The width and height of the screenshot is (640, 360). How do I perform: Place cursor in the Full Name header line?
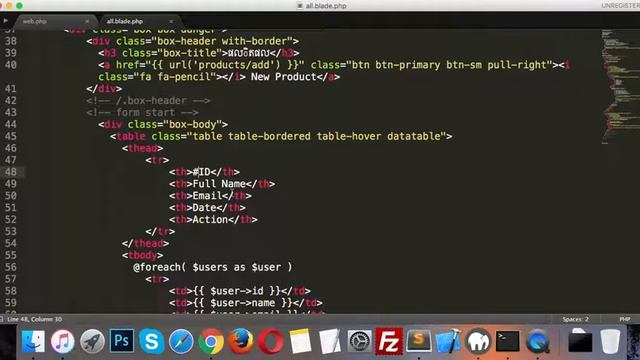[x=222, y=184]
